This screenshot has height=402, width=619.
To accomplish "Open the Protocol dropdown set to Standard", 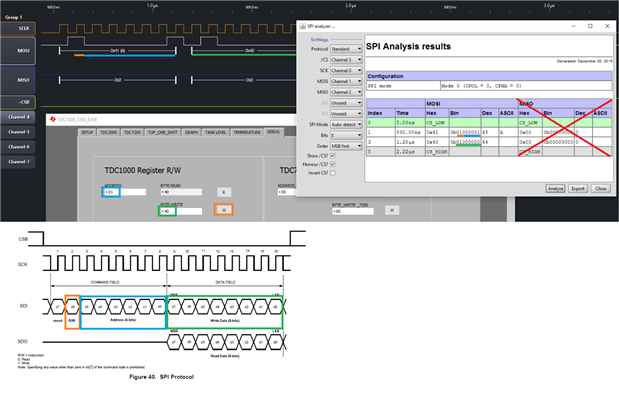I will (345, 48).
